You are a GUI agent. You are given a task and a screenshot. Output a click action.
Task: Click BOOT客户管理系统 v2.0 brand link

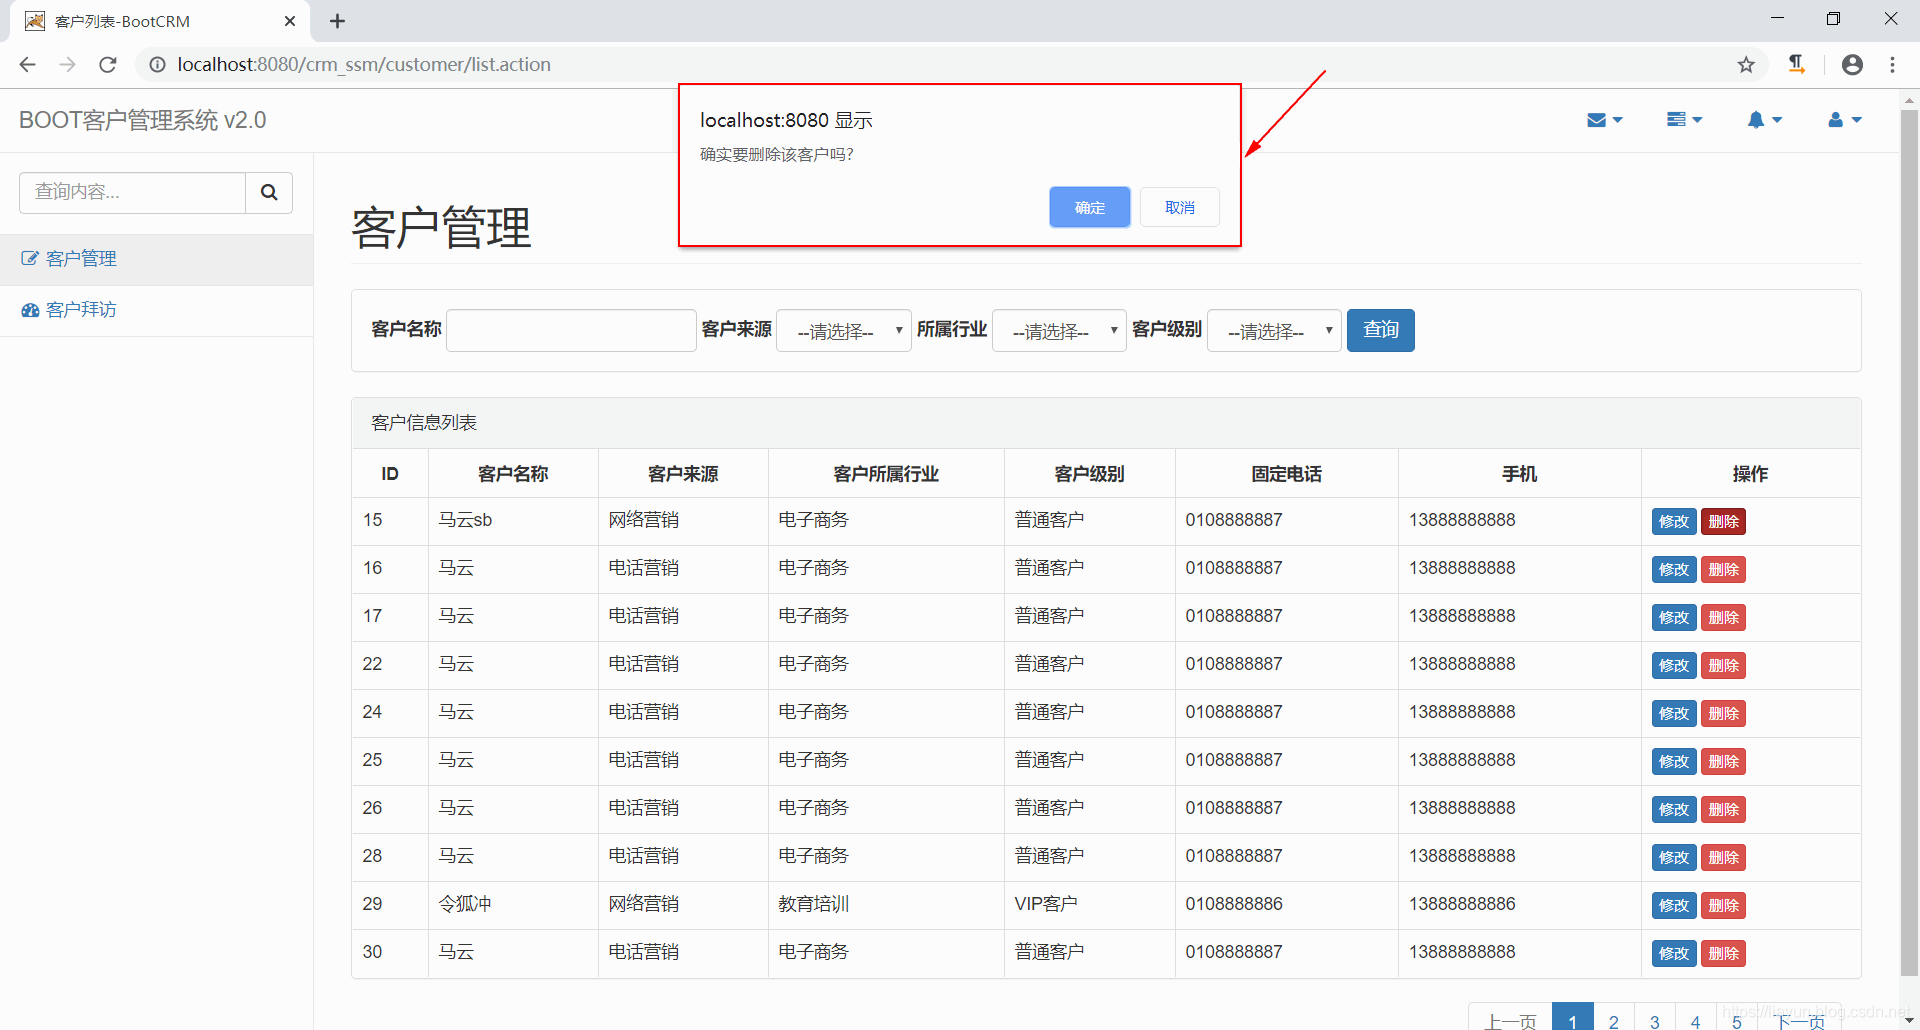(x=143, y=120)
